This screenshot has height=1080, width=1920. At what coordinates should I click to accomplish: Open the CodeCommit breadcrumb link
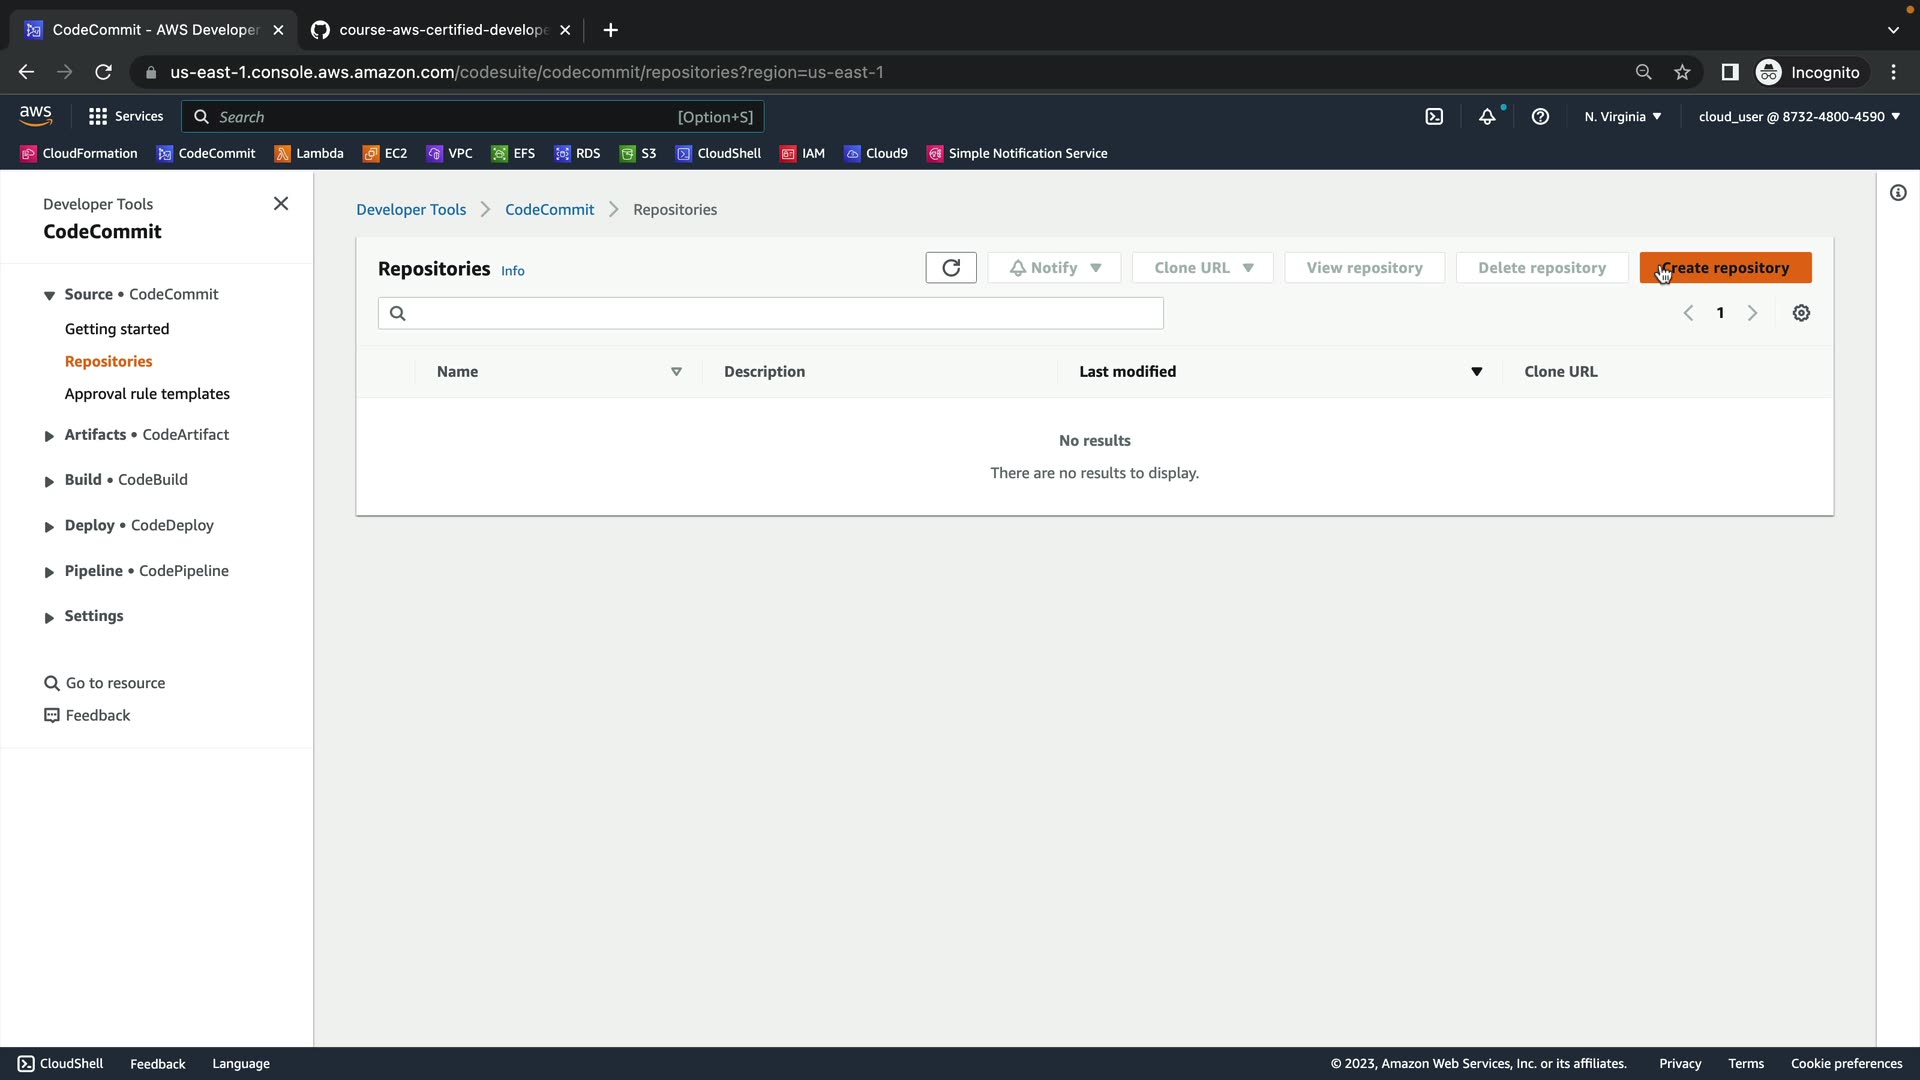tap(549, 210)
